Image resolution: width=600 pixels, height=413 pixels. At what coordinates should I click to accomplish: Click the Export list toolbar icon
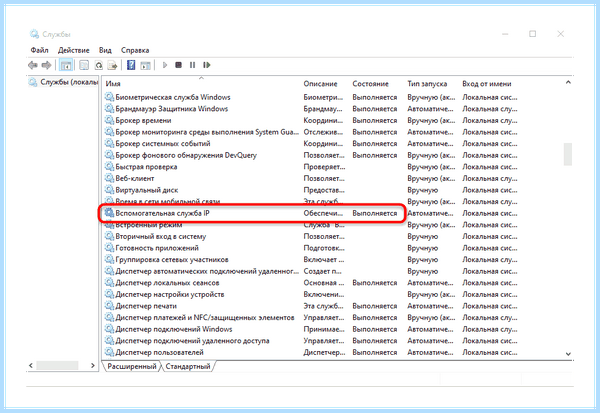click(112, 65)
